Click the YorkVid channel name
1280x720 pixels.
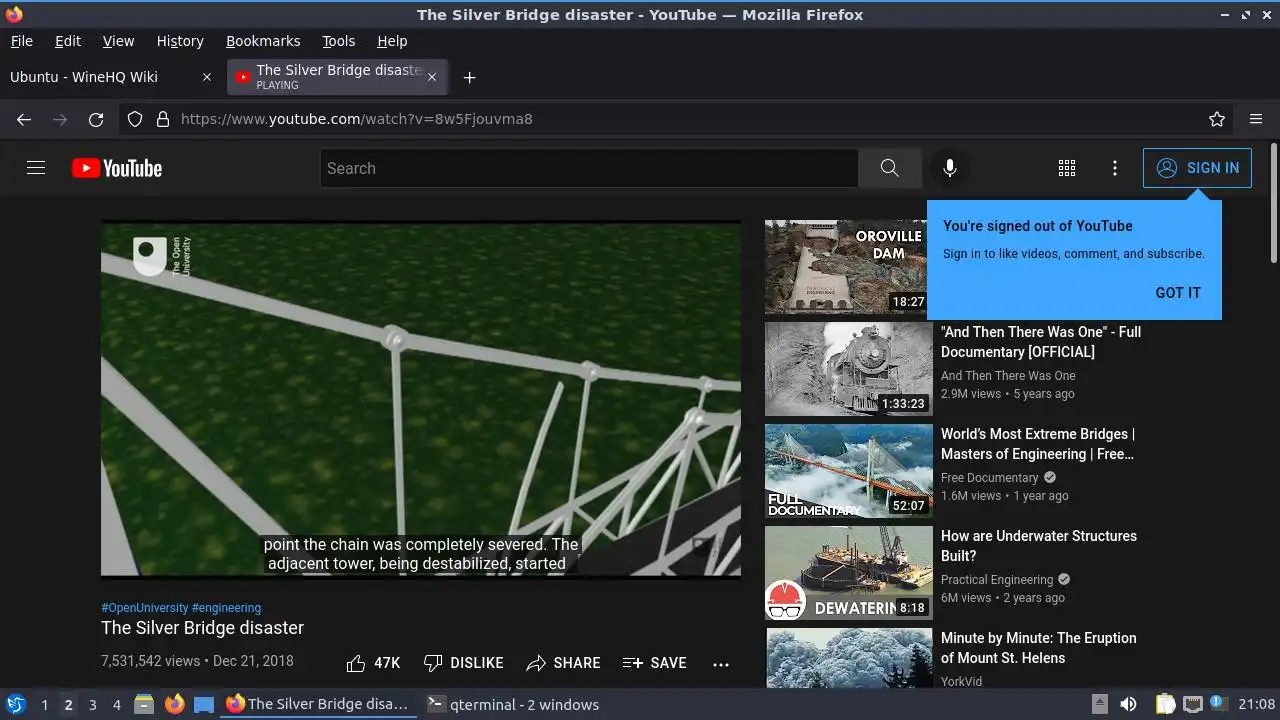(961, 681)
